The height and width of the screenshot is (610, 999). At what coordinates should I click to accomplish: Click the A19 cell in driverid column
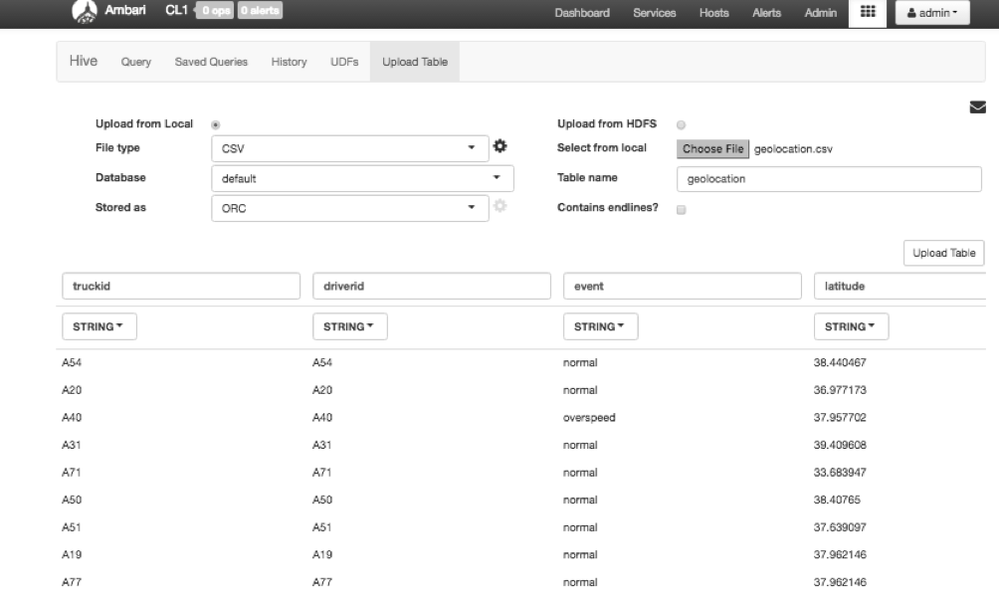pos(322,555)
